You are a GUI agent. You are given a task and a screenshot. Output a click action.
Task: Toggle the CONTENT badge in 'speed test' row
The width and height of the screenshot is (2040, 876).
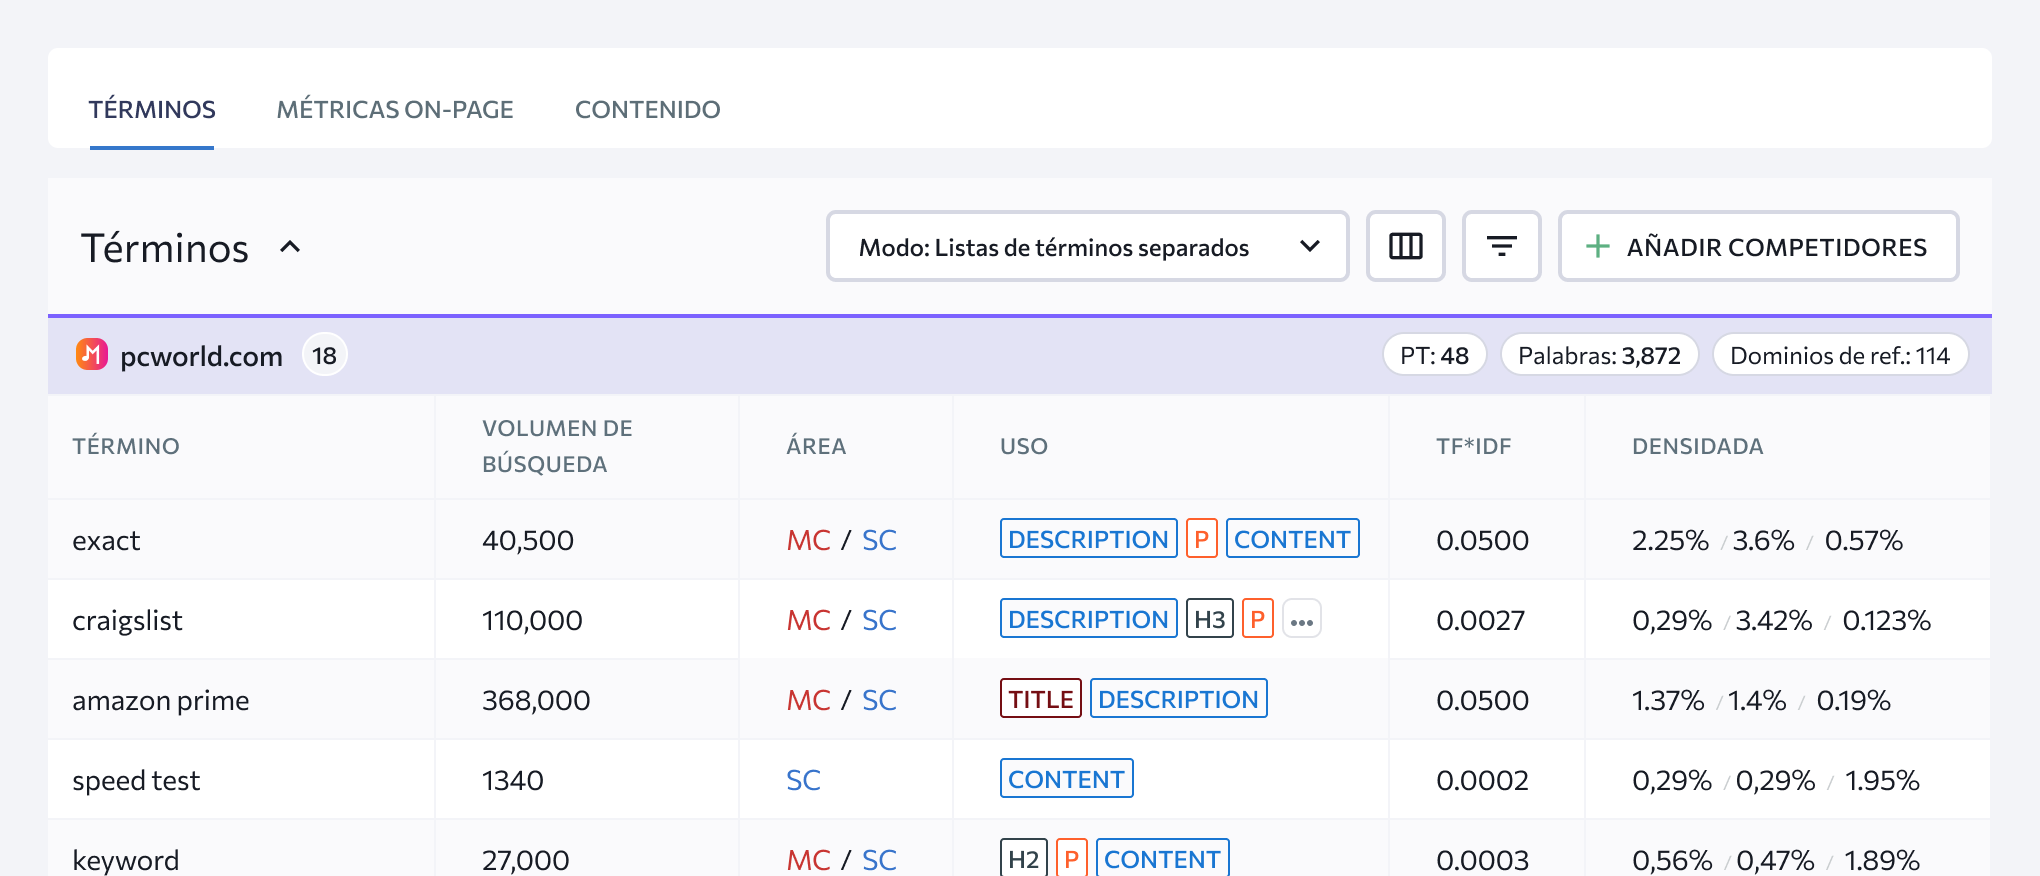1066,778
